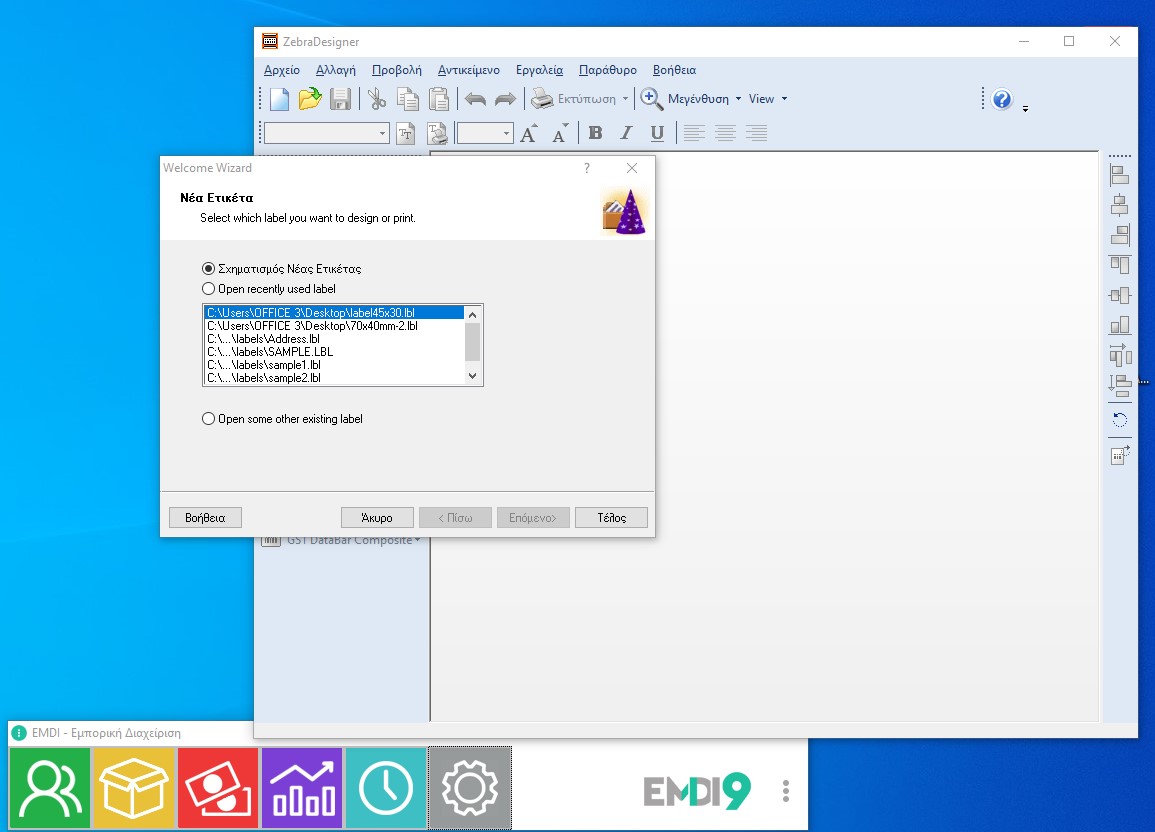Click the Save diskette icon
The image size is (1155, 832).
click(x=340, y=99)
